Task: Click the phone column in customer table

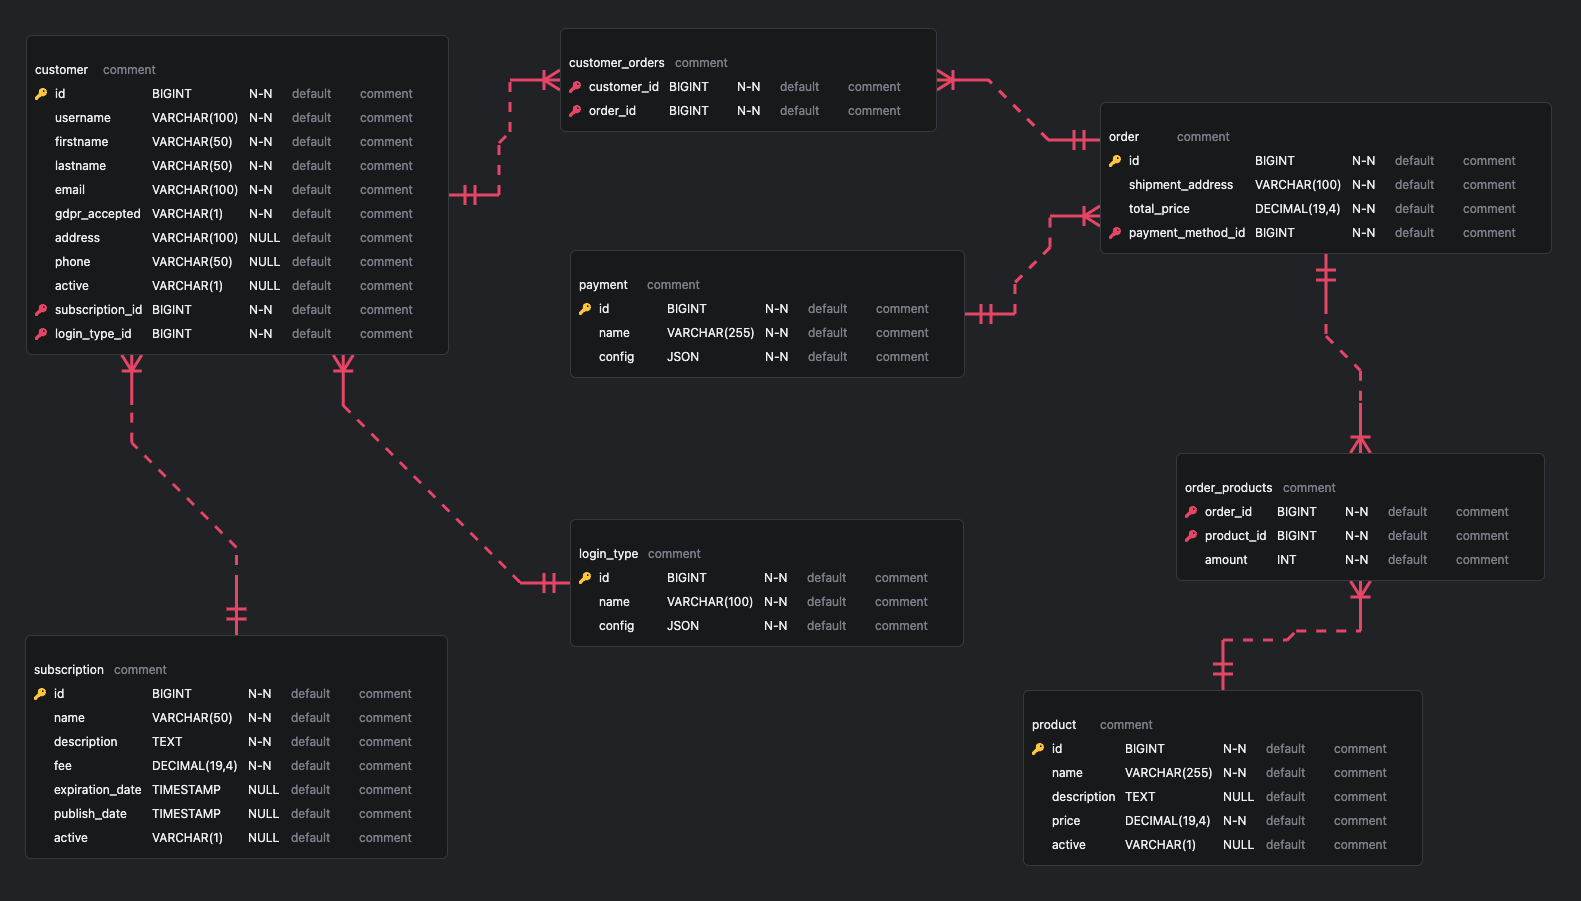Action: click(72, 262)
